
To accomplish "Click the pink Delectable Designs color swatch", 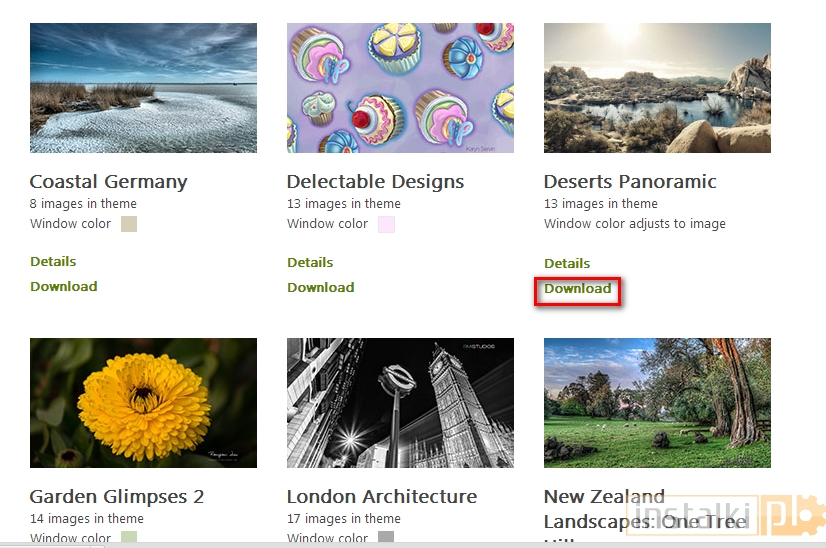I will (386, 224).
